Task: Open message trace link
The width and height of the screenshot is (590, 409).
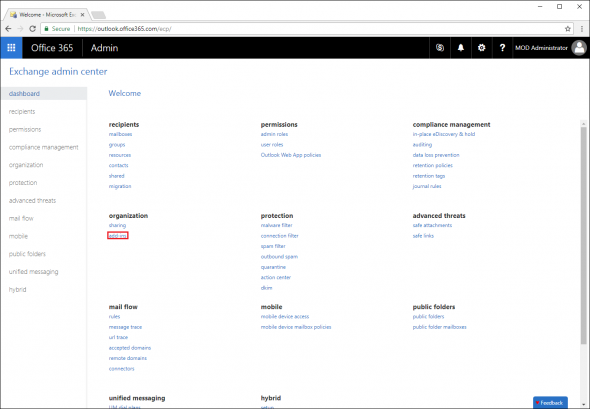Action: pyautogui.click(x=125, y=327)
